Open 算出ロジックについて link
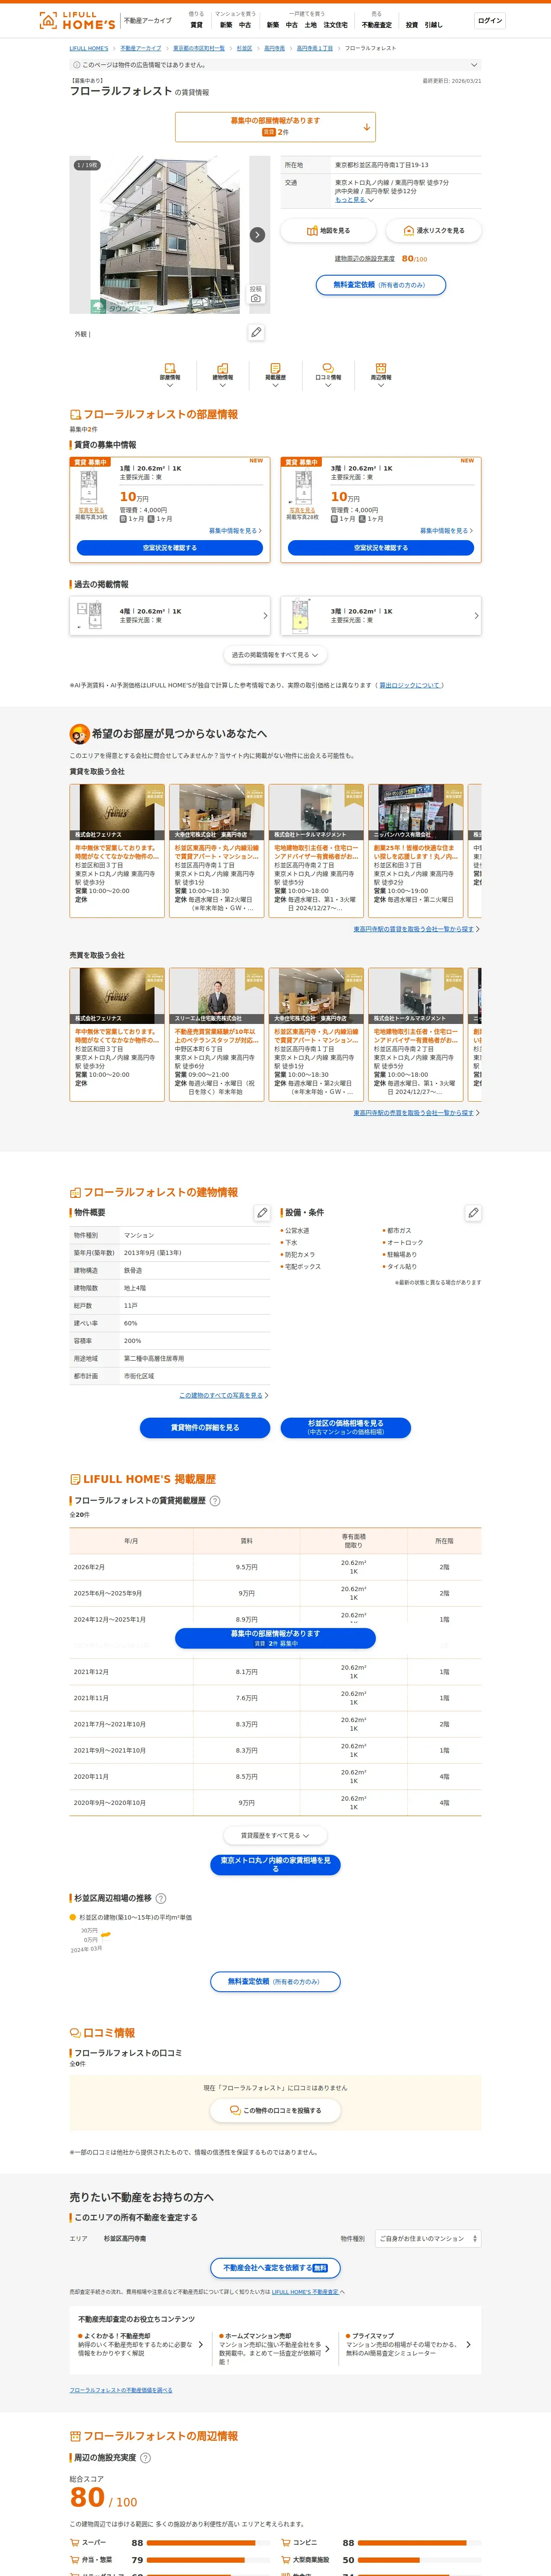Viewport: 551px width, 2576px height. pos(409,685)
